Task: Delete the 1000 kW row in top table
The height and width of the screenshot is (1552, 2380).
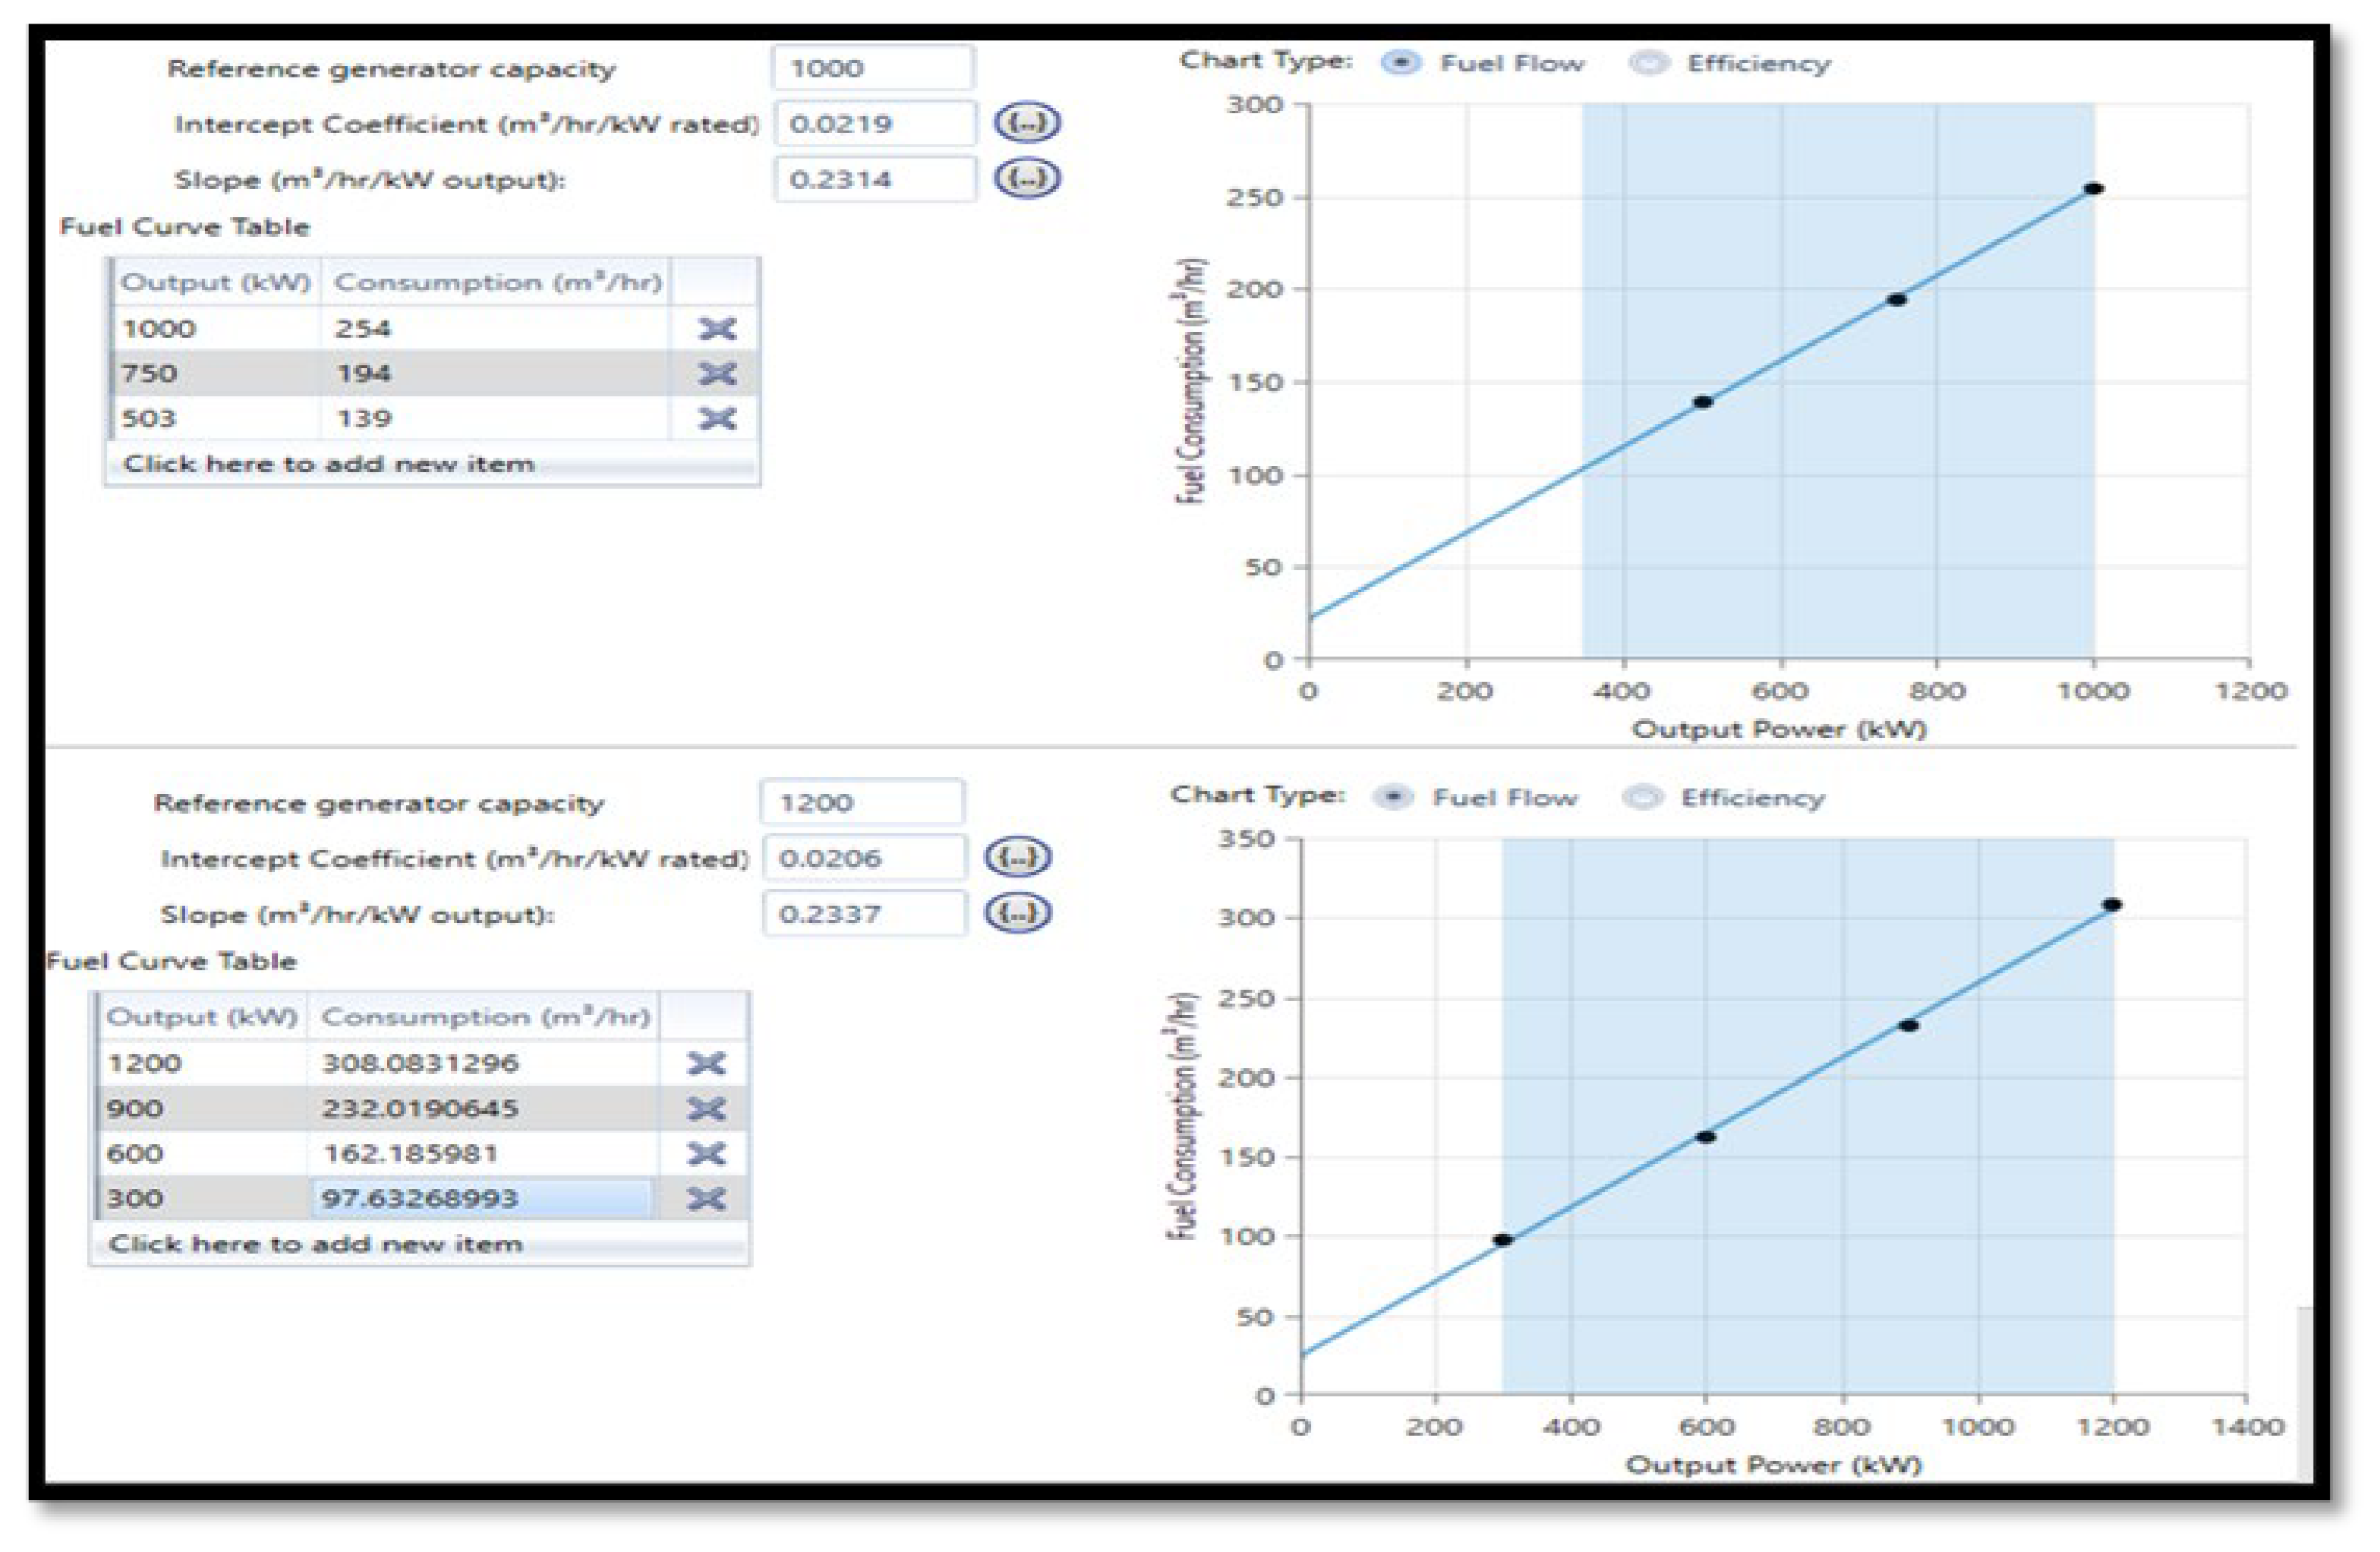Action: (x=716, y=329)
